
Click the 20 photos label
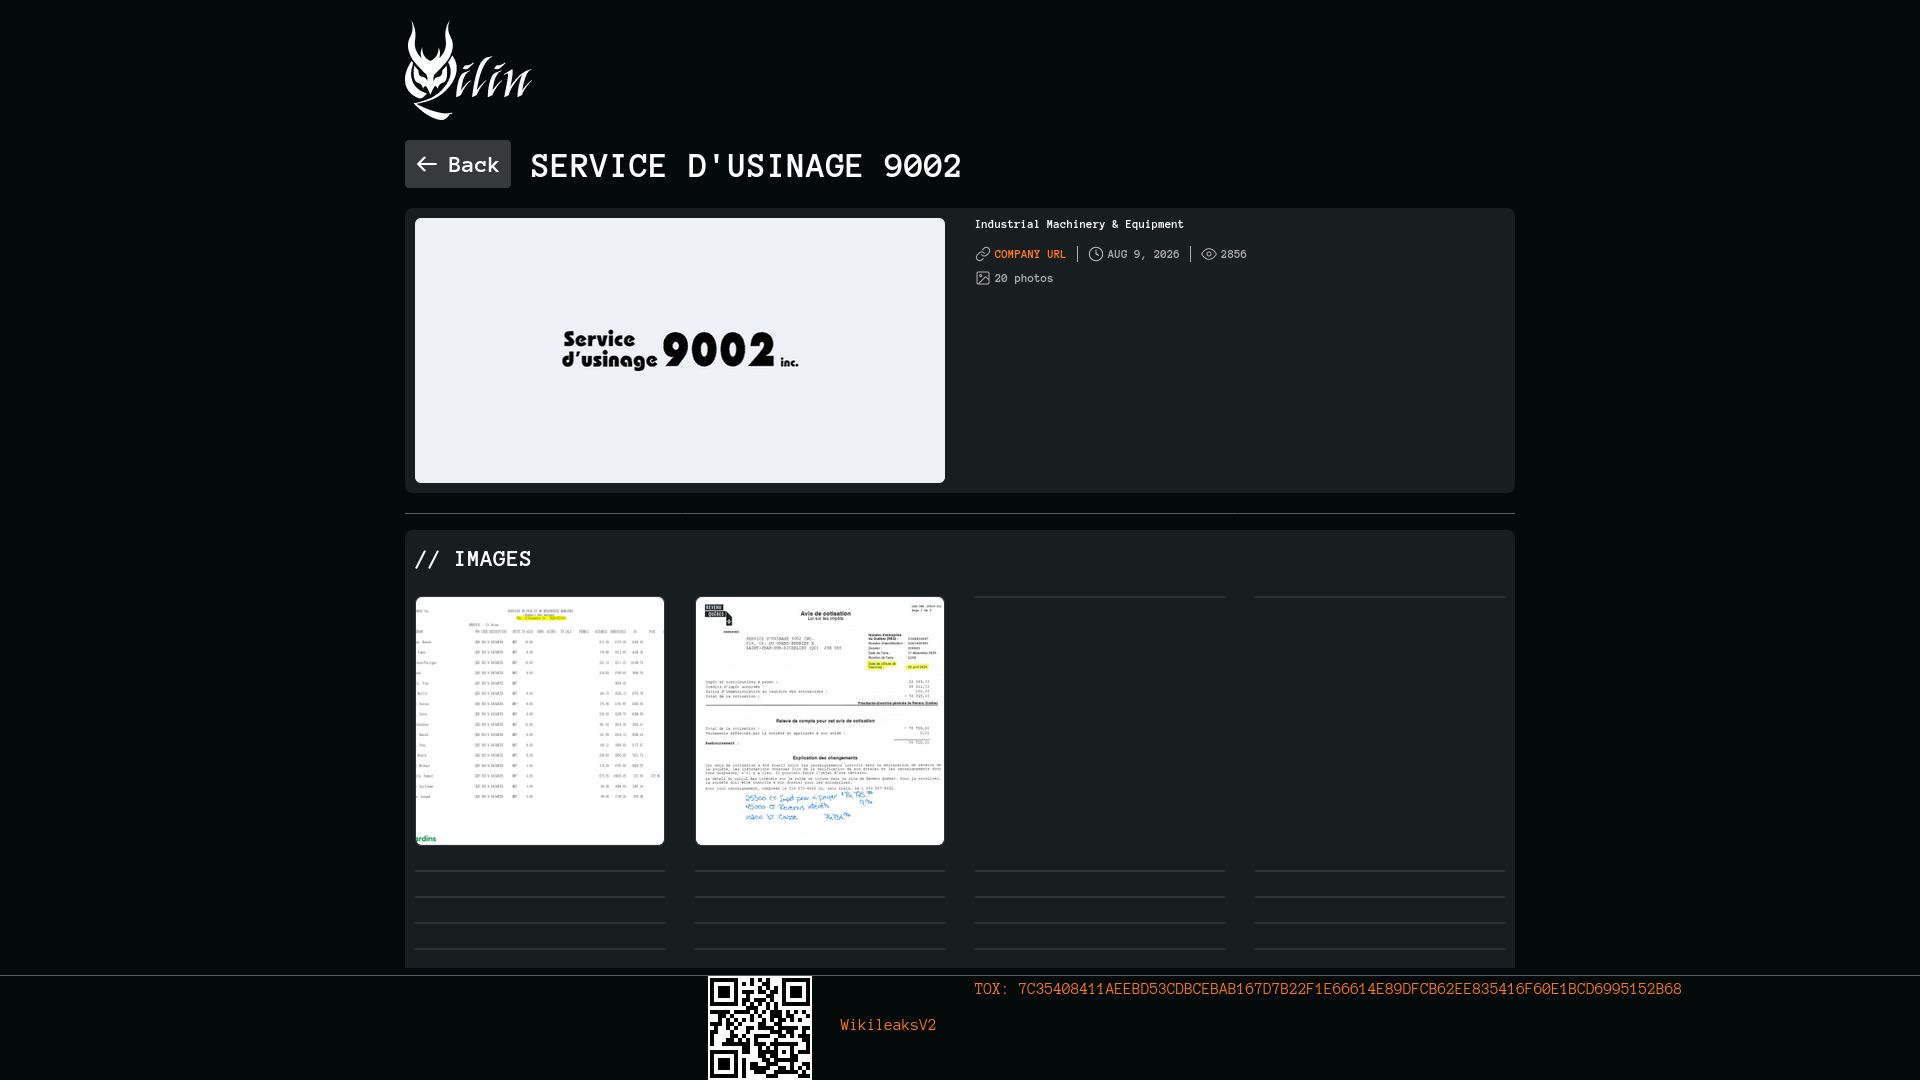(1024, 278)
